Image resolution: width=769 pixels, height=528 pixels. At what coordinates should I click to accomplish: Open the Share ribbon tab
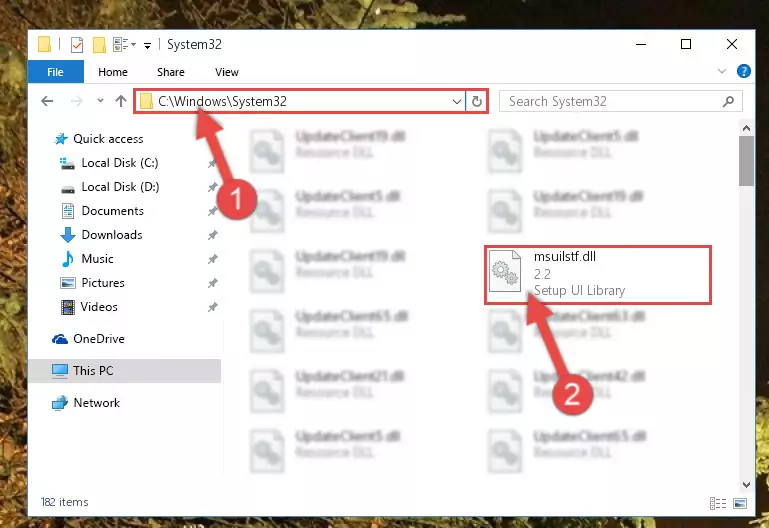click(171, 72)
